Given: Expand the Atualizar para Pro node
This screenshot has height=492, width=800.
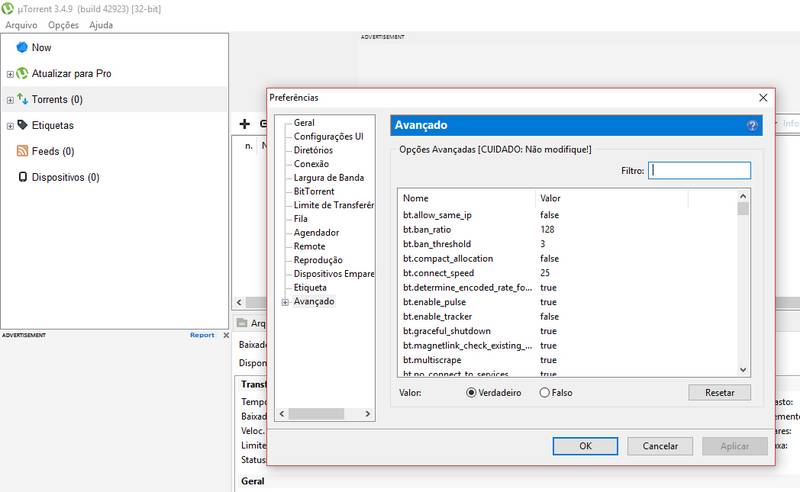Looking at the screenshot, I should (x=10, y=75).
